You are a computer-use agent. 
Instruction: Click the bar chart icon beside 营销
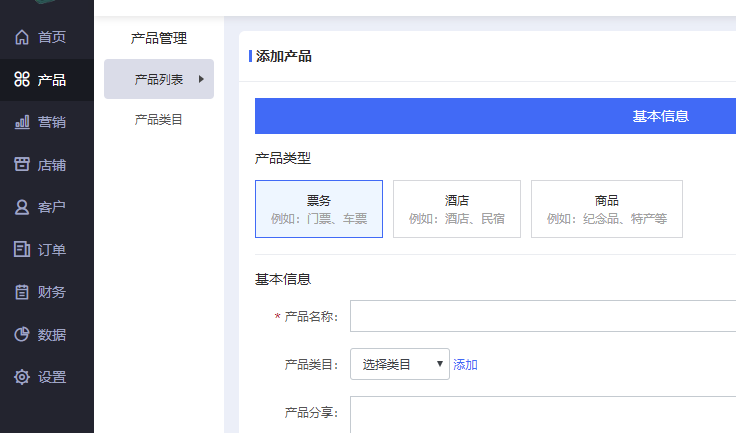[22, 122]
